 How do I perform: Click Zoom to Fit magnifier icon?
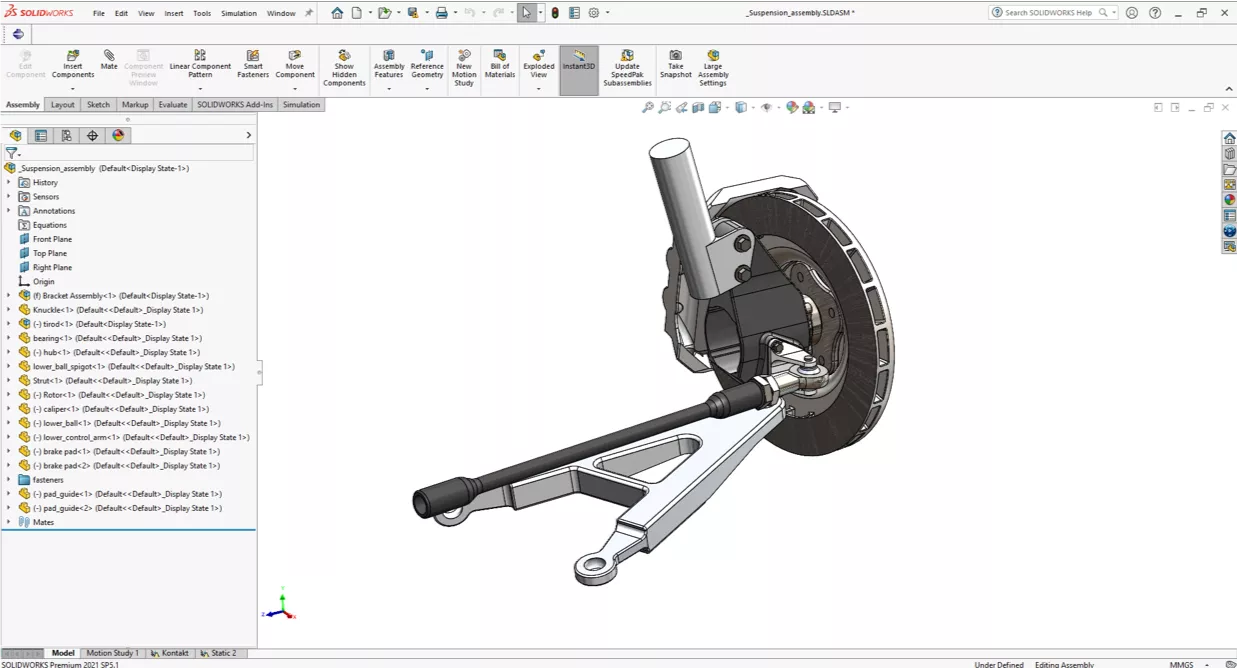click(647, 107)
